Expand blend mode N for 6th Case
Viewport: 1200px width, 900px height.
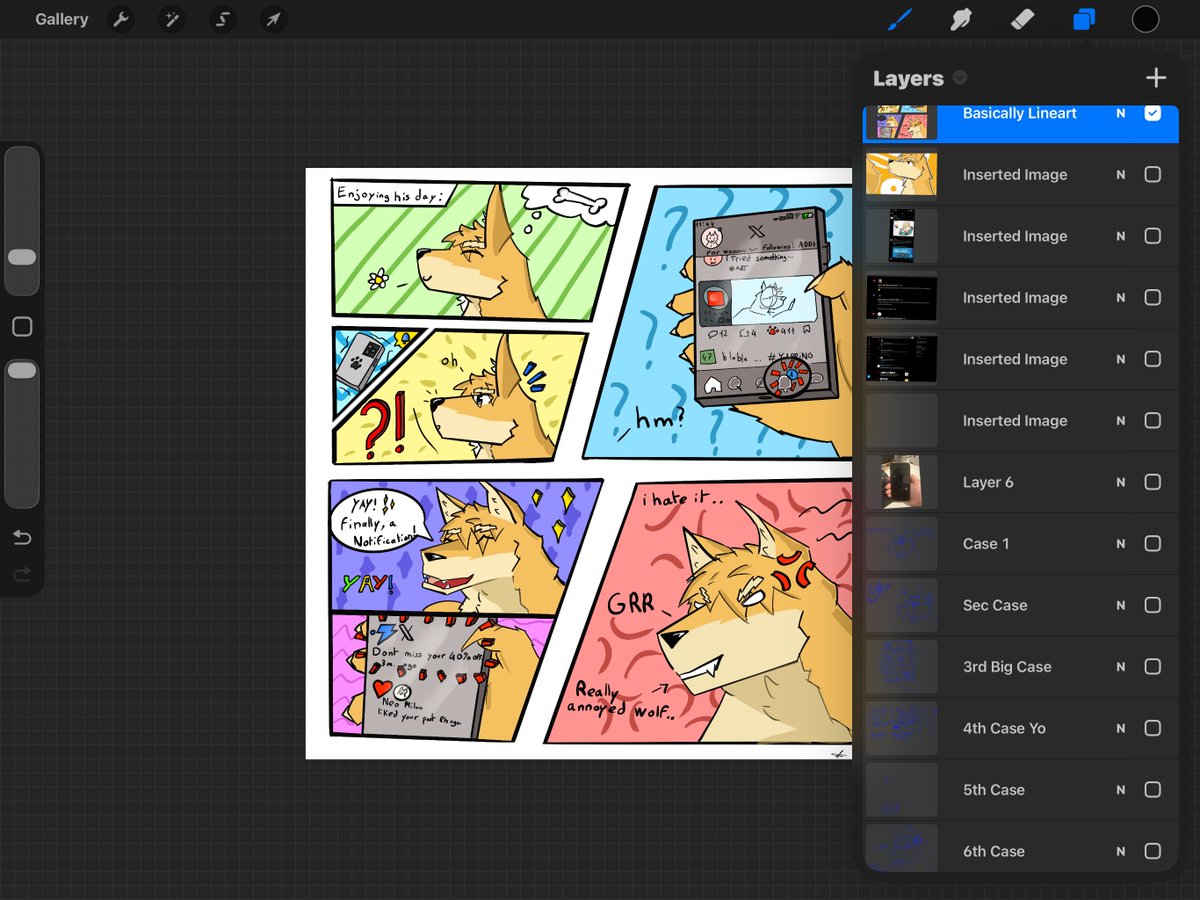click(x=1121, y=851)
